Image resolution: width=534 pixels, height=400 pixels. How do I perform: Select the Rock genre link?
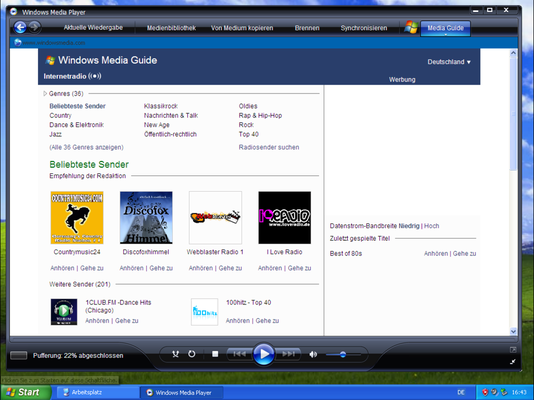click(x=246, y=125)
